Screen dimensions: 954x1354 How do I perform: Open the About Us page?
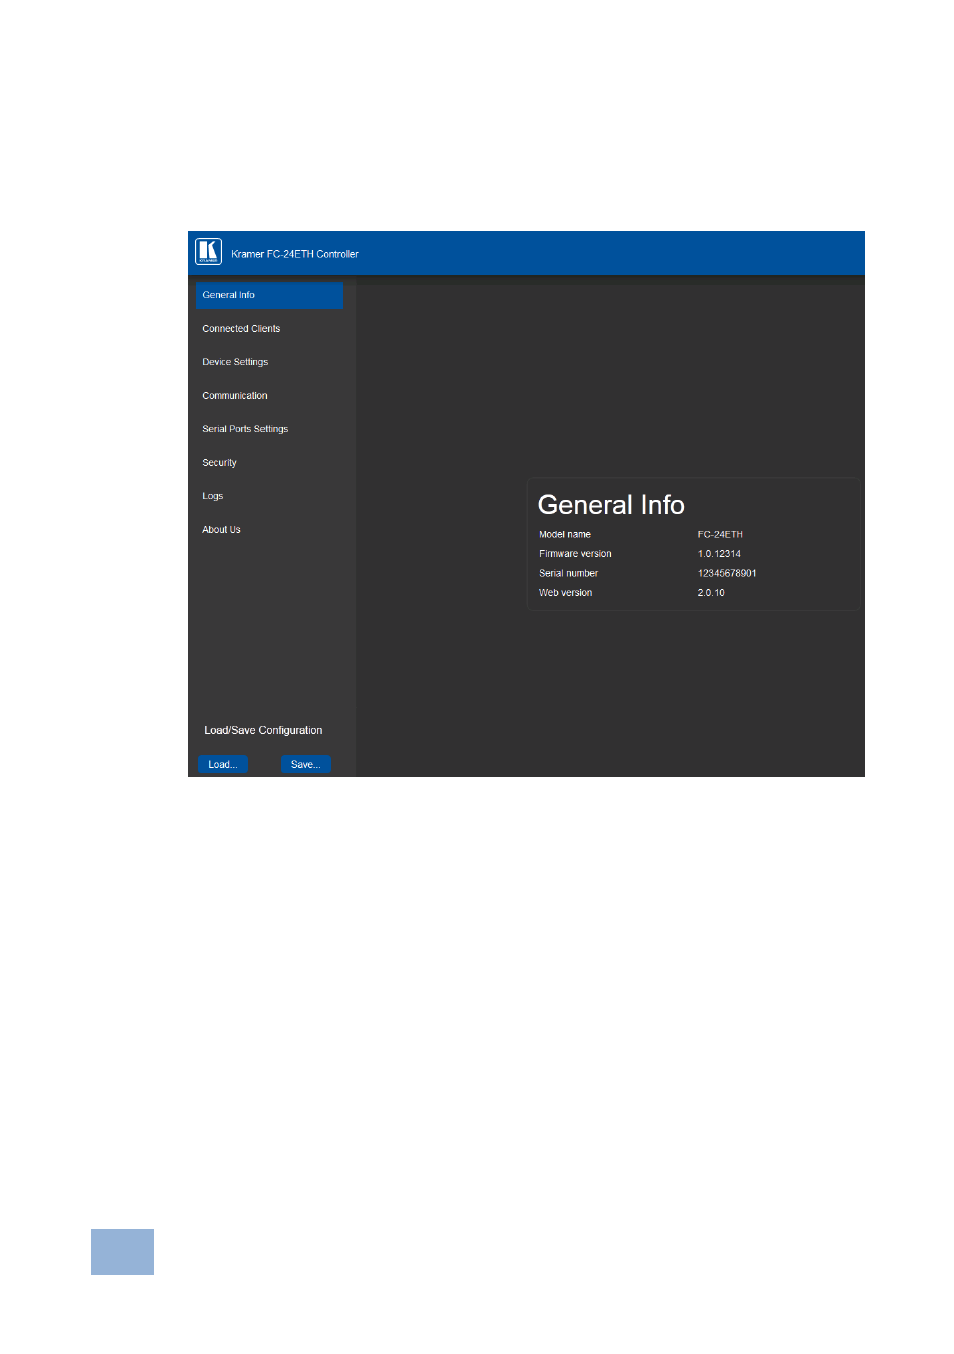pos(221,530)
